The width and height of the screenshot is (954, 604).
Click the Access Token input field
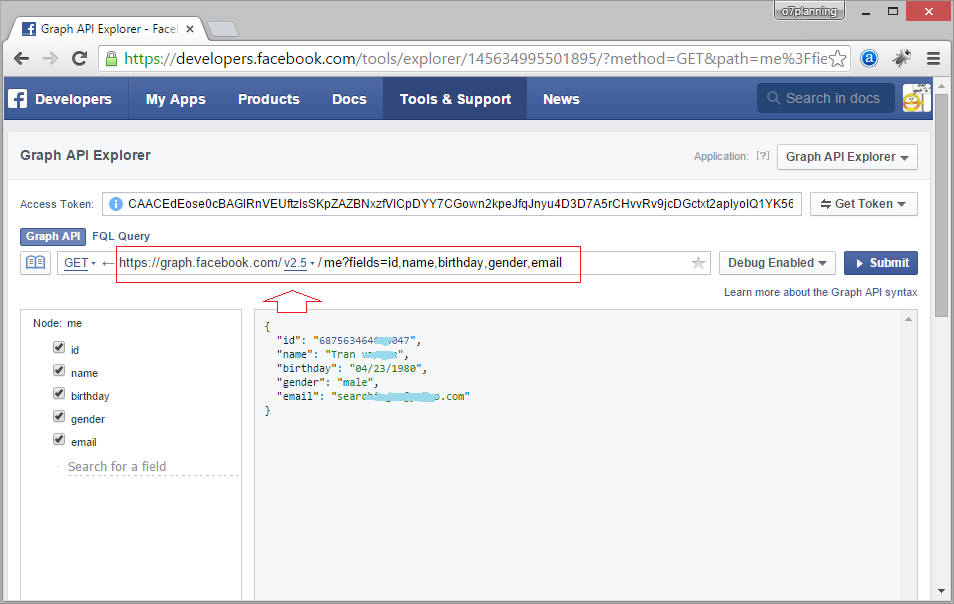(x=451, y=204)
